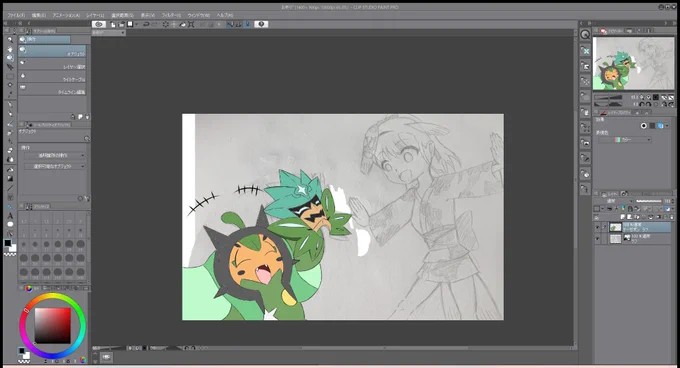Adjust the layer opacity slider
This screenshot has width=680, height=368.
[649, 201]
